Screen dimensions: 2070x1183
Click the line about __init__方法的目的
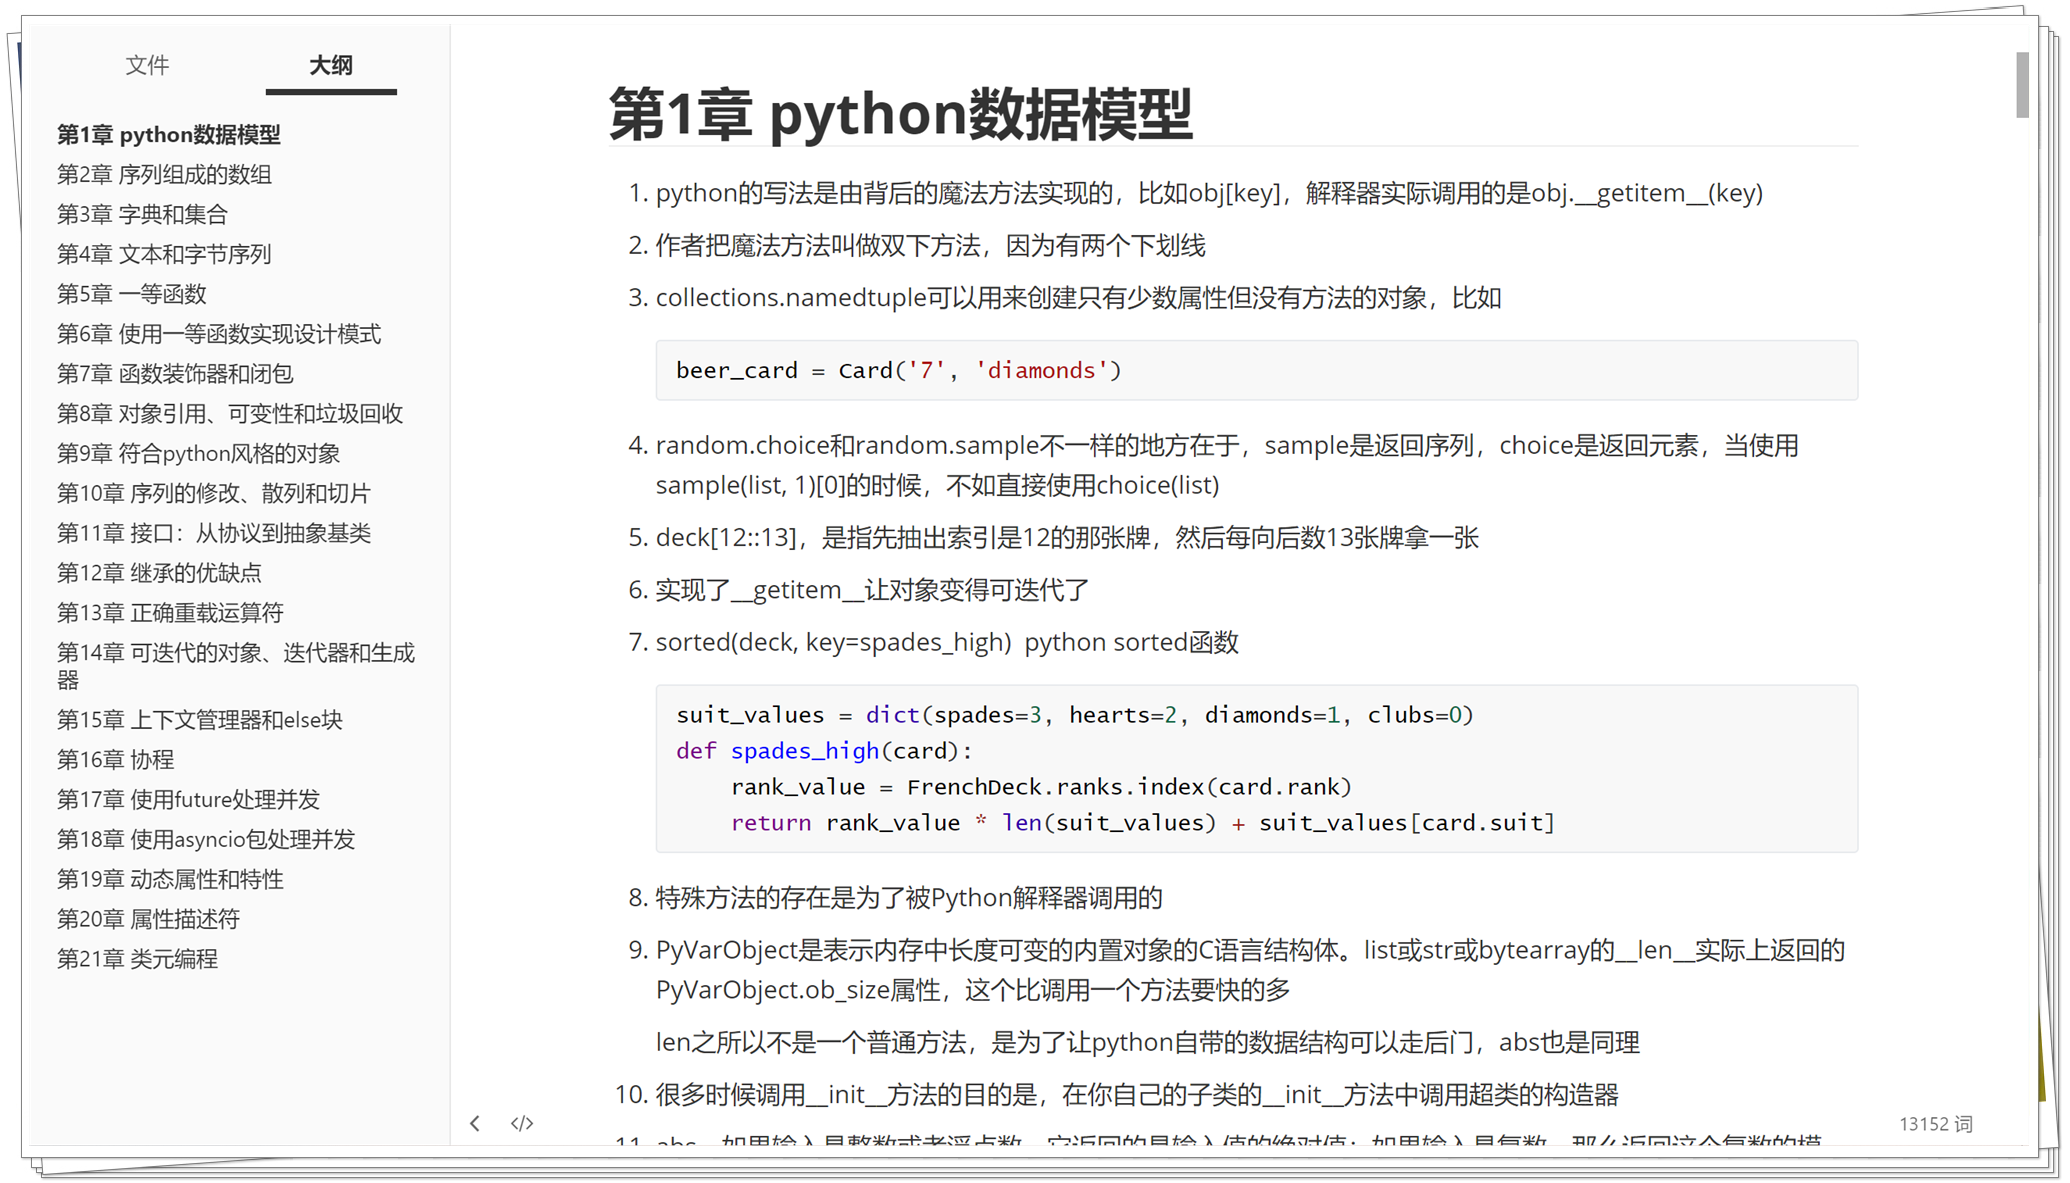pos(1137,1095)
